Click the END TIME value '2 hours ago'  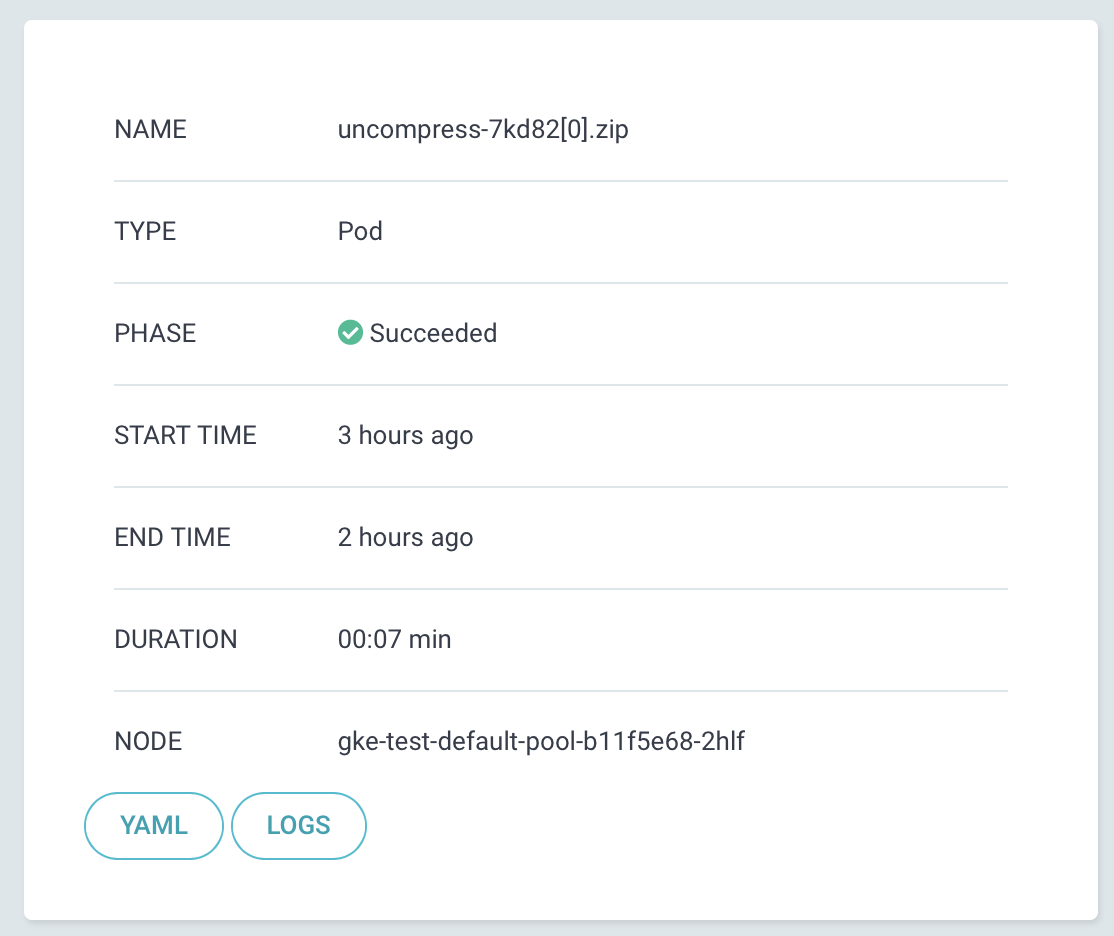(405, 537)
